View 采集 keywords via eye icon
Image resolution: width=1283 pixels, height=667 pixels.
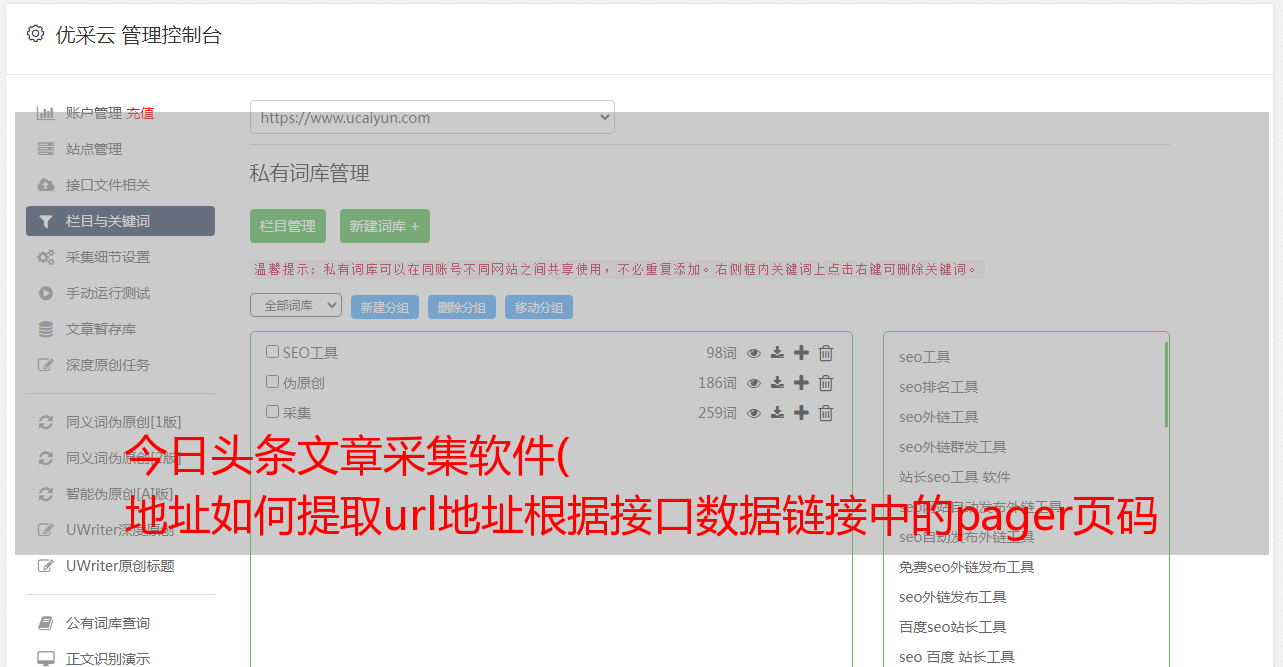point(754,413)
